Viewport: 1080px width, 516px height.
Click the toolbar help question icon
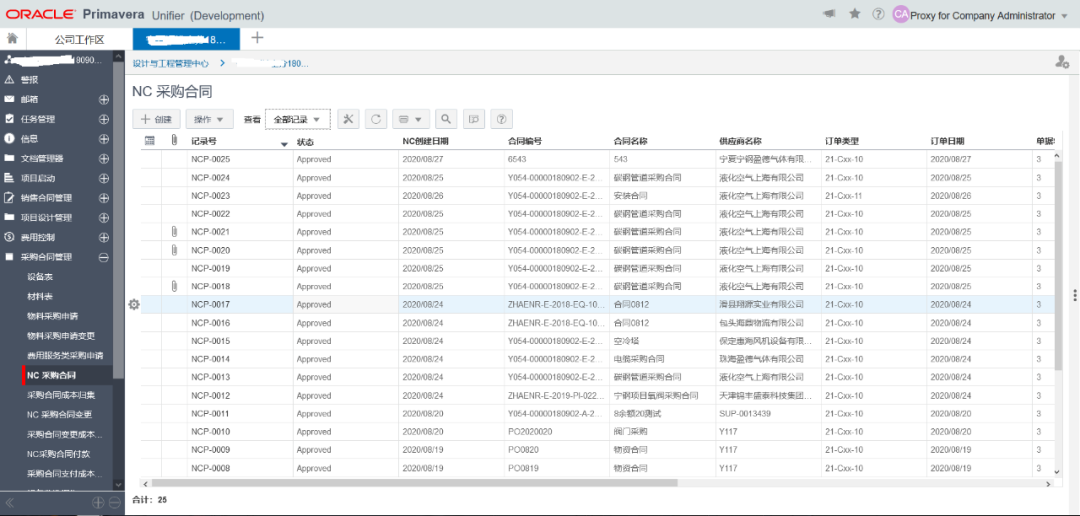click(x=501, y=119)
